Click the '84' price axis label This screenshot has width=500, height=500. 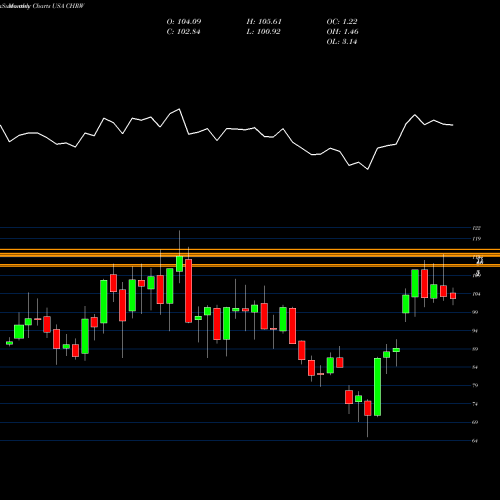pyautogui.click(x=475, y=367)
